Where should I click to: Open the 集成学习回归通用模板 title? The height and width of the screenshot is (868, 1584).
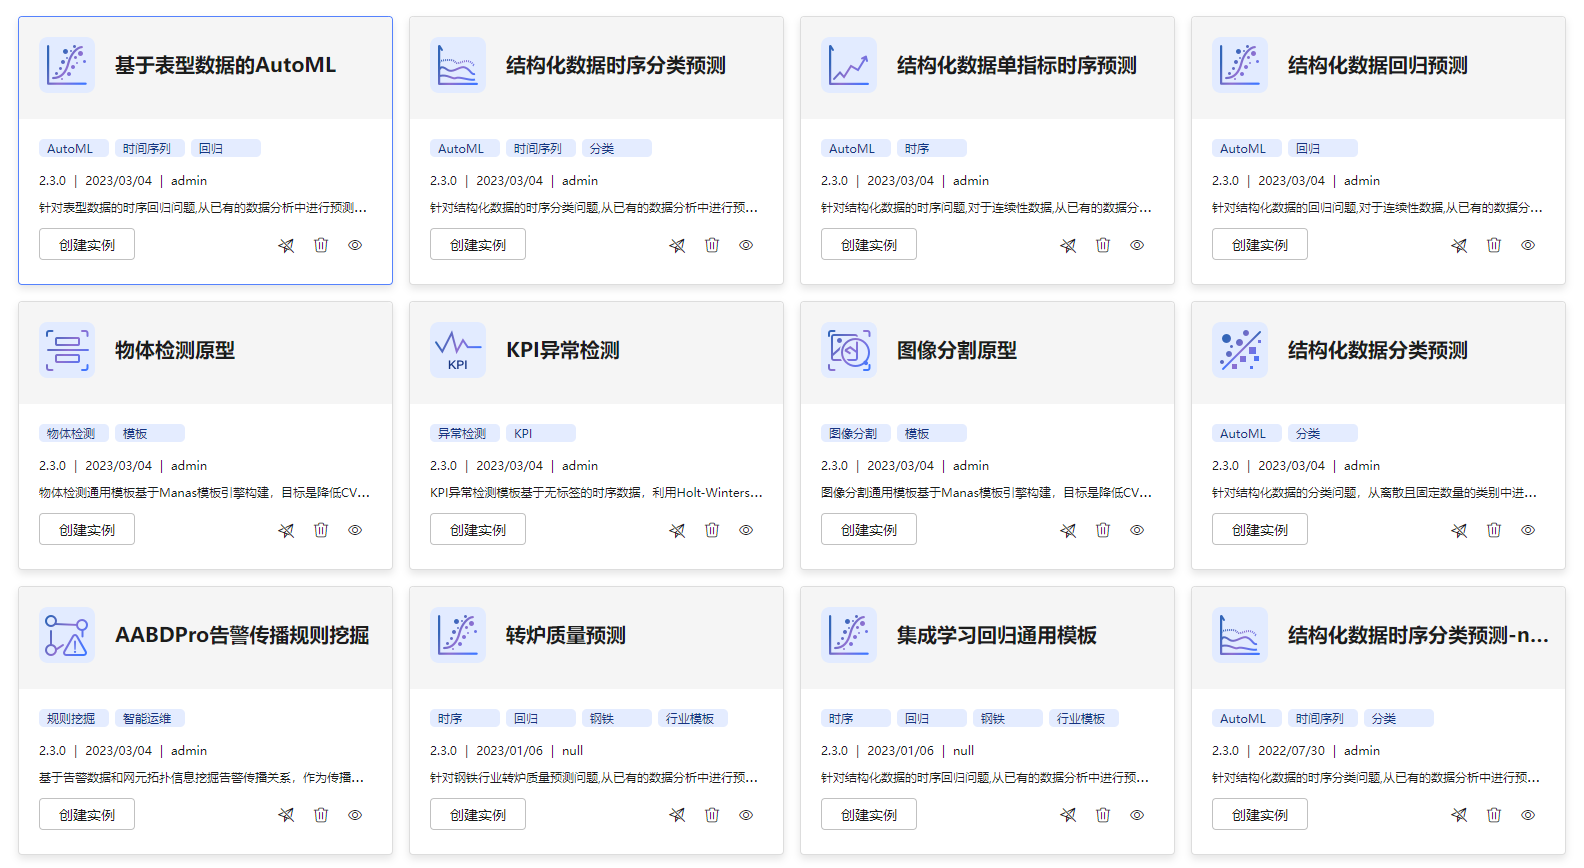[996, 635]
